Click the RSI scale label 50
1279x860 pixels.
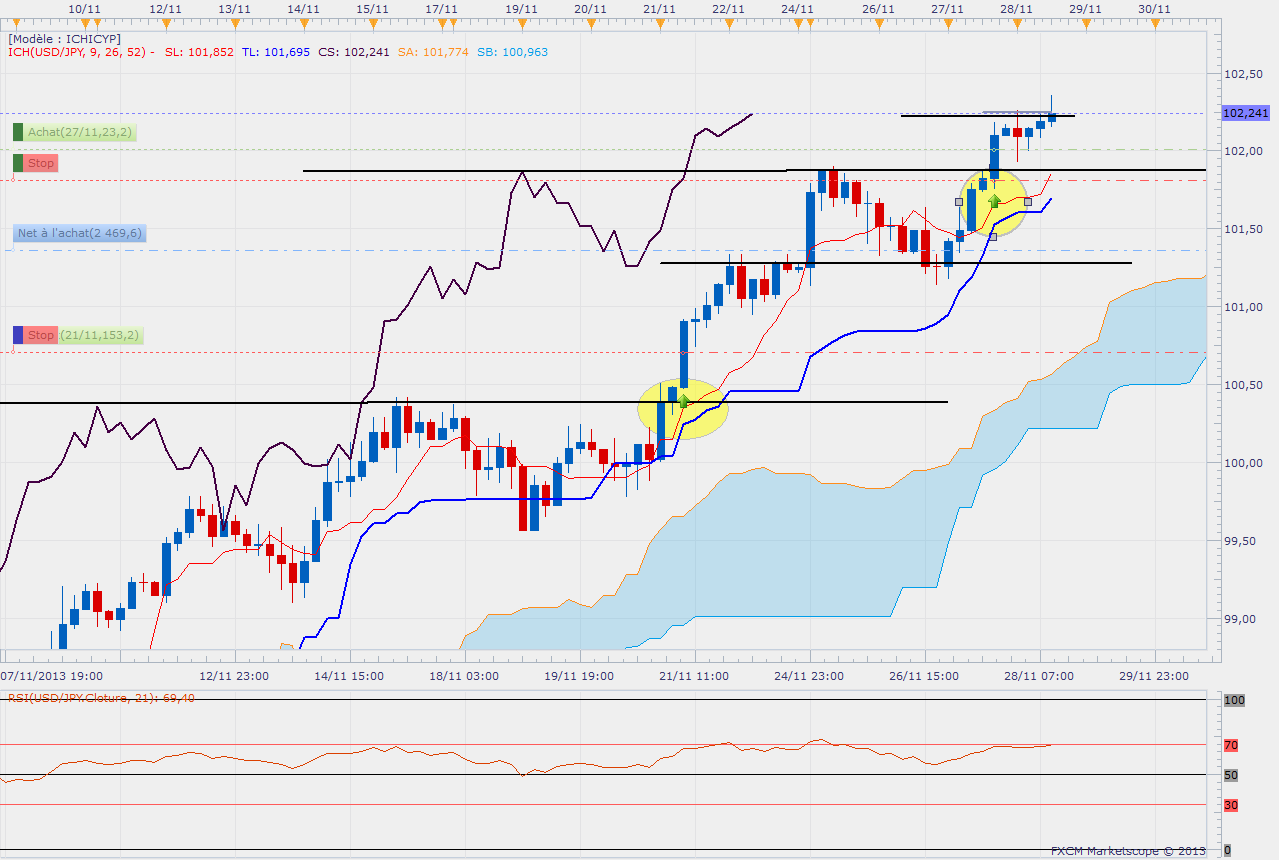(x=1231, y=775)
